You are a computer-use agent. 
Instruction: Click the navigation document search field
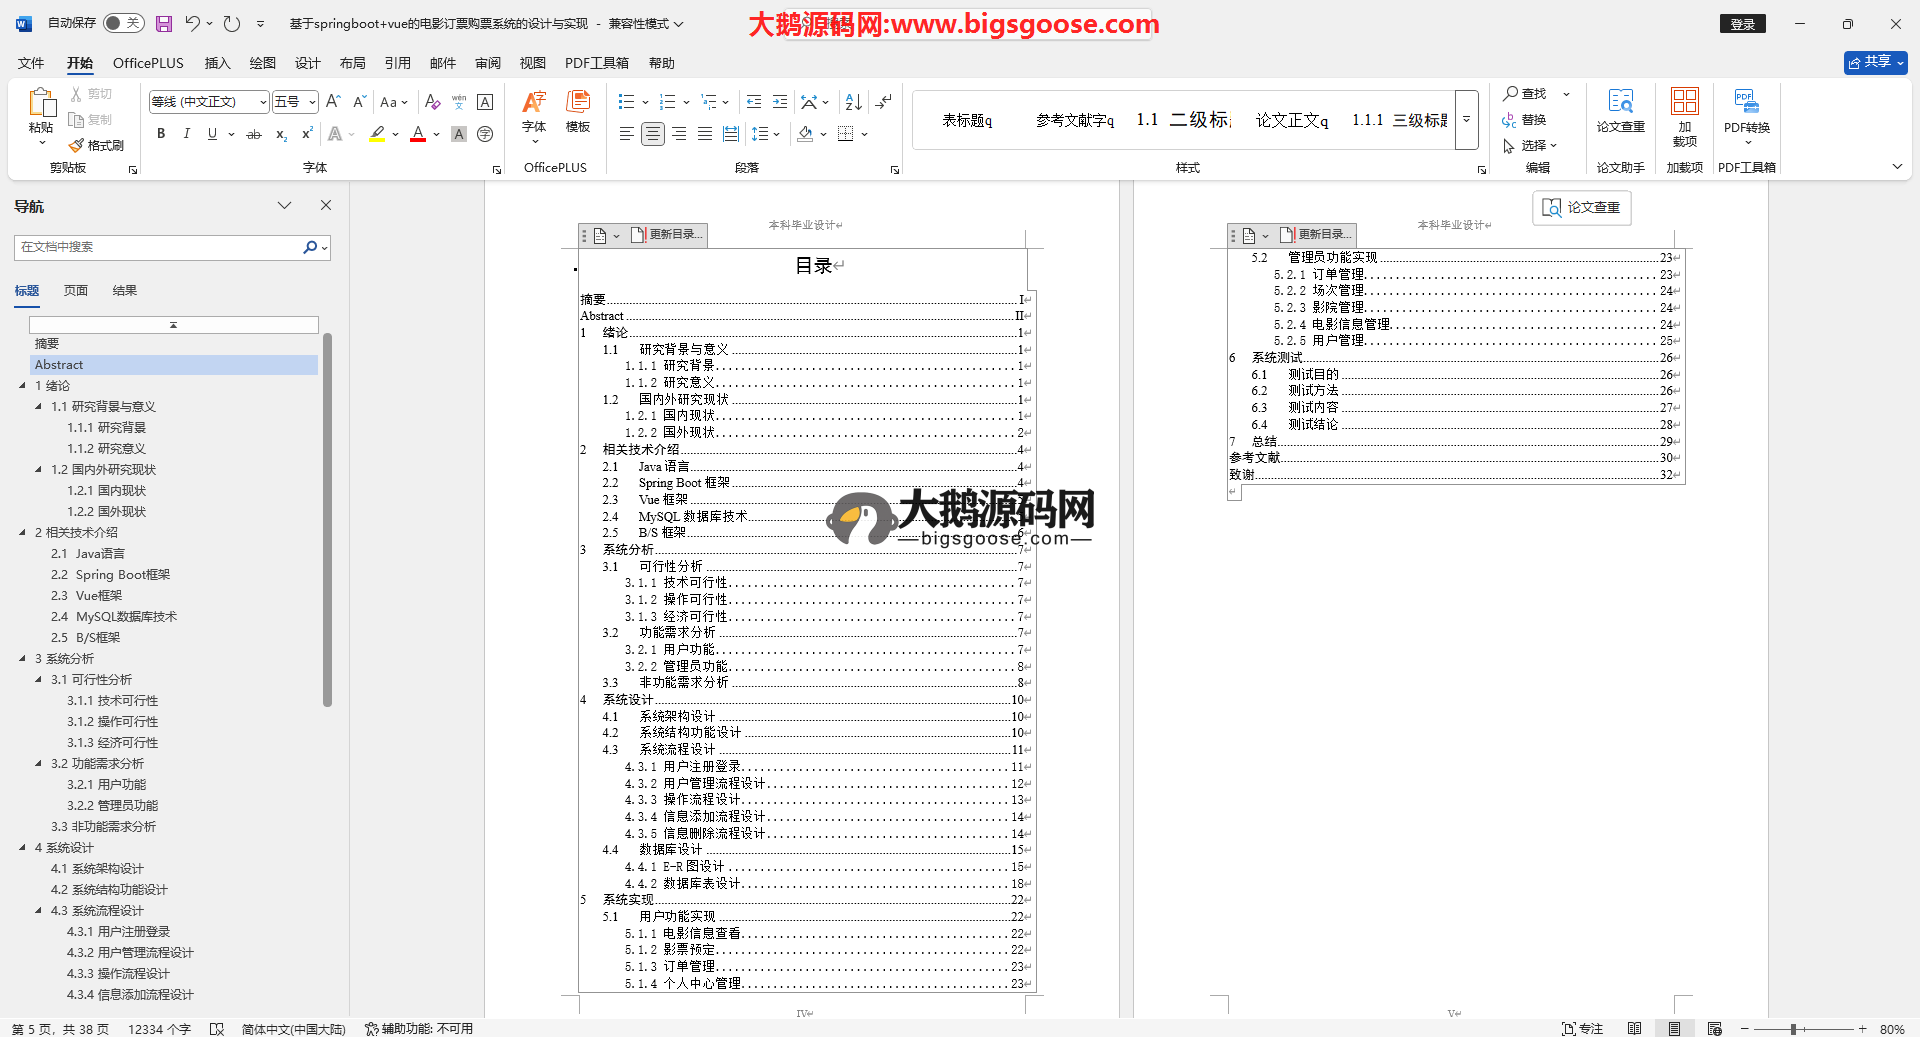click(x=158, y=247)
